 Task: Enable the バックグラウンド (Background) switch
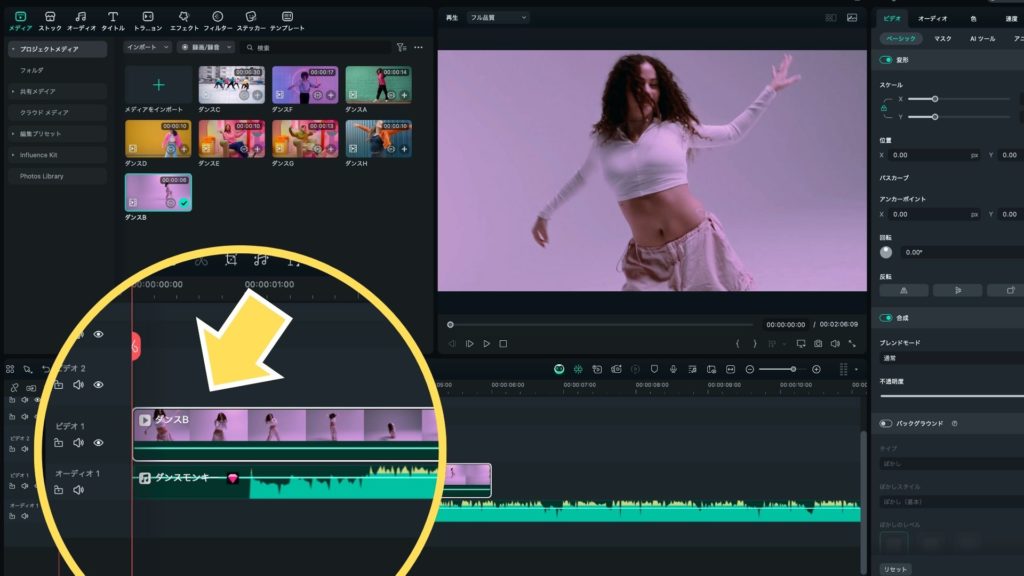[x=885, y=423]
